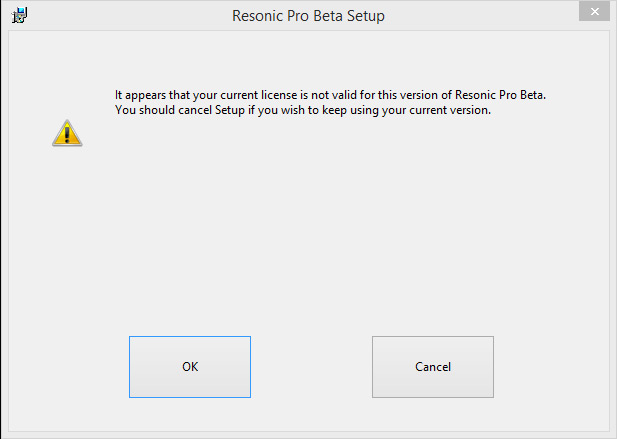This screenshot has width=617, height=439.
Task: Click the blank area between OK and Cancel
Action: pos(311,367)
